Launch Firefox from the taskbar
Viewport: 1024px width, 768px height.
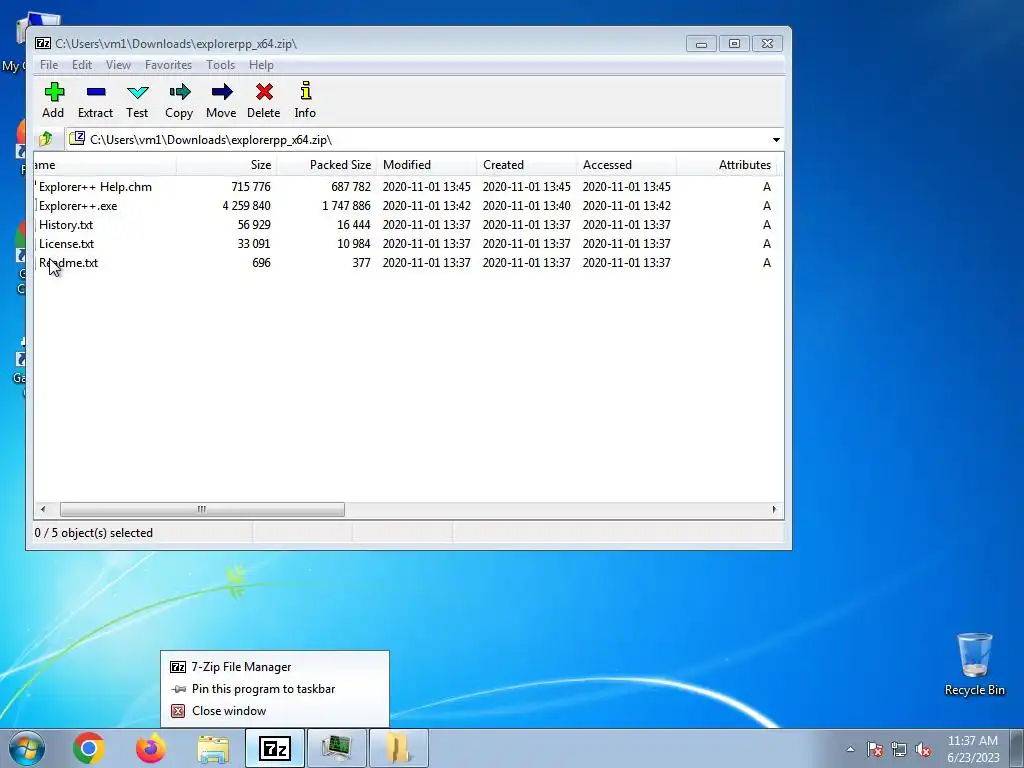pyautogui.click(x=150, y=748)
